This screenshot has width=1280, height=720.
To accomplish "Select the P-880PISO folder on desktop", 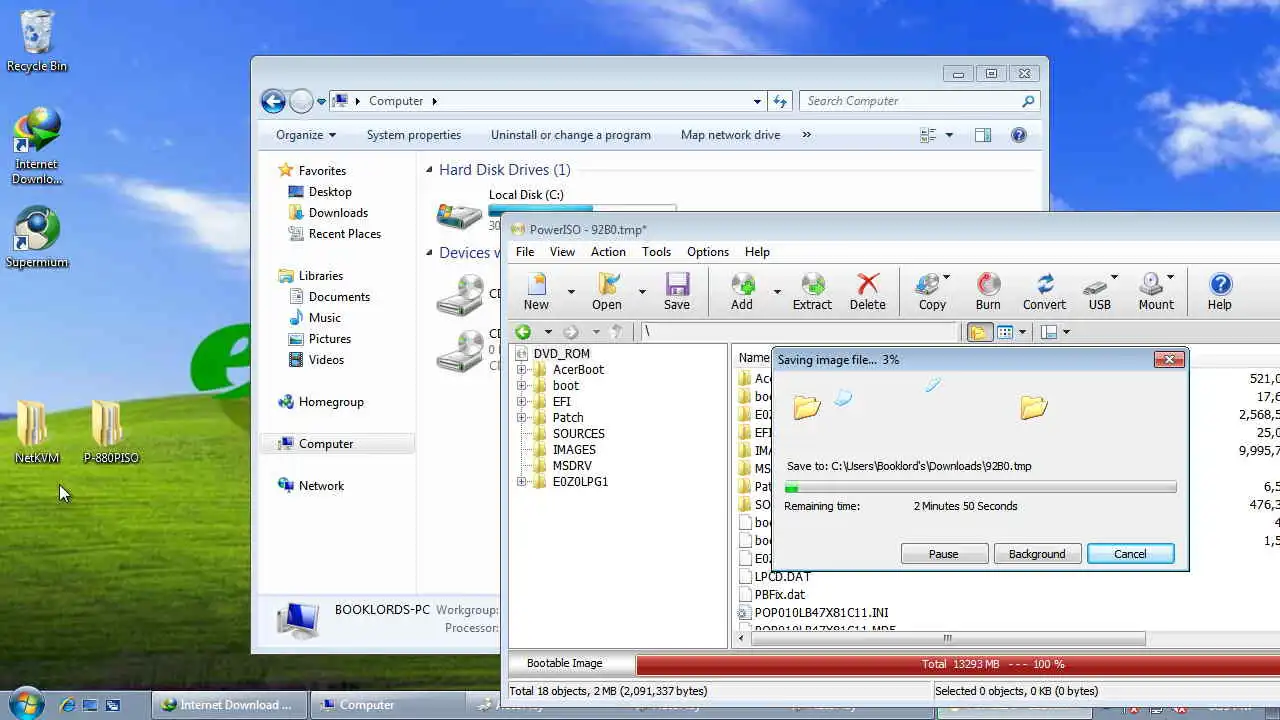I will [110, 433].
